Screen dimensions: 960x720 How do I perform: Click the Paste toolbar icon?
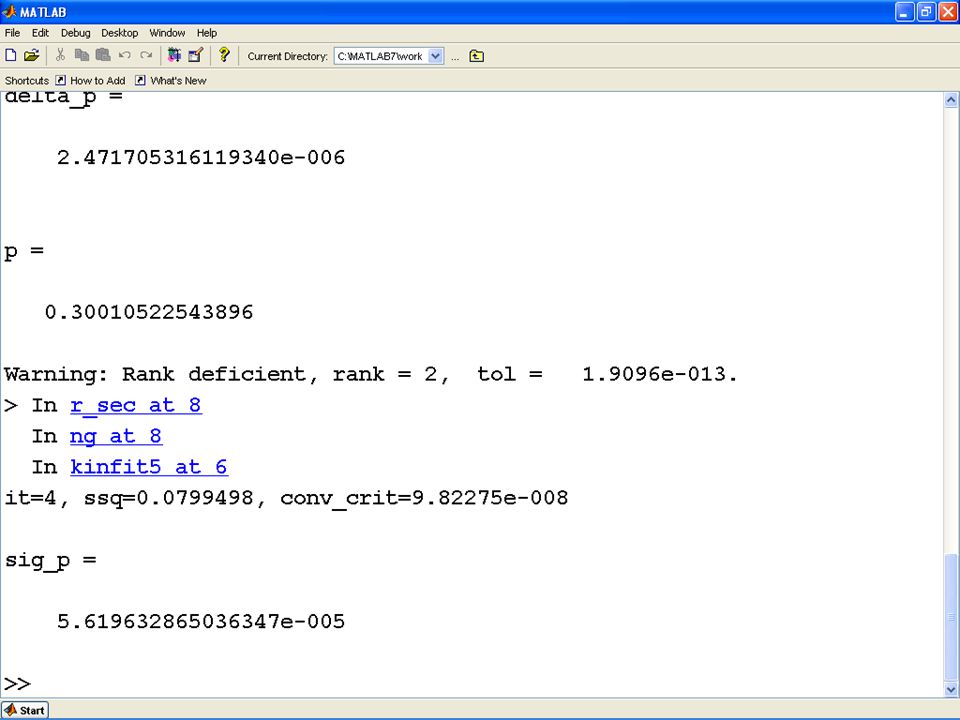coord(103,56)
